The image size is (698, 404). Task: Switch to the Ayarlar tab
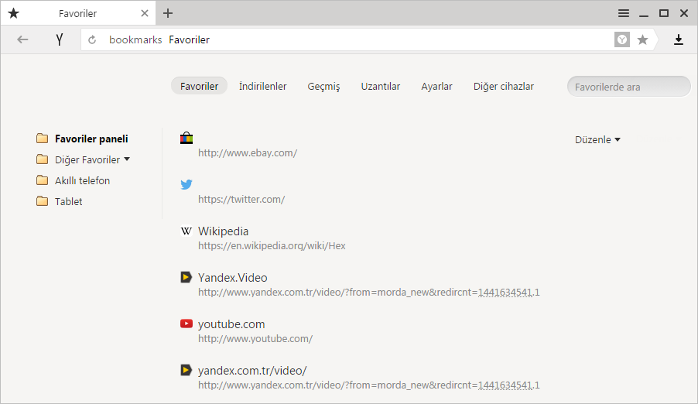click(x=437, y=86)
